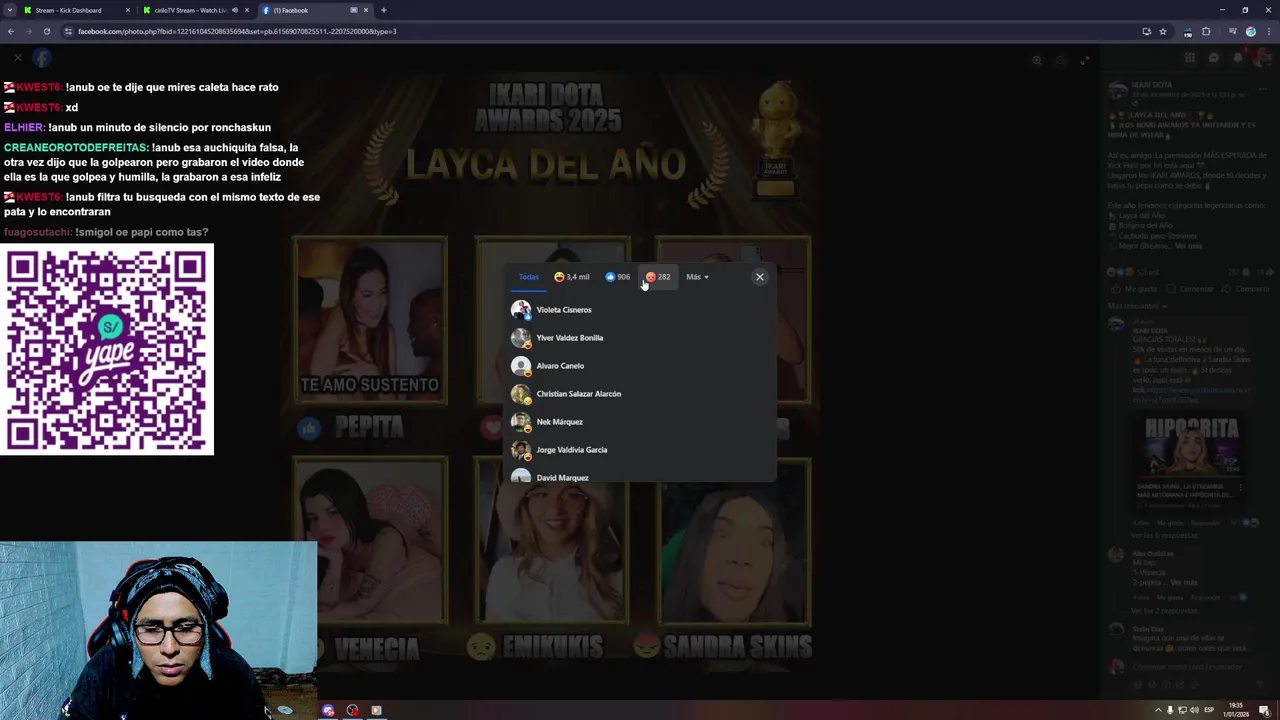Click Comentar on the post
The height and width of the screenshot is (720, 1280).
(x=1192, y=289)
